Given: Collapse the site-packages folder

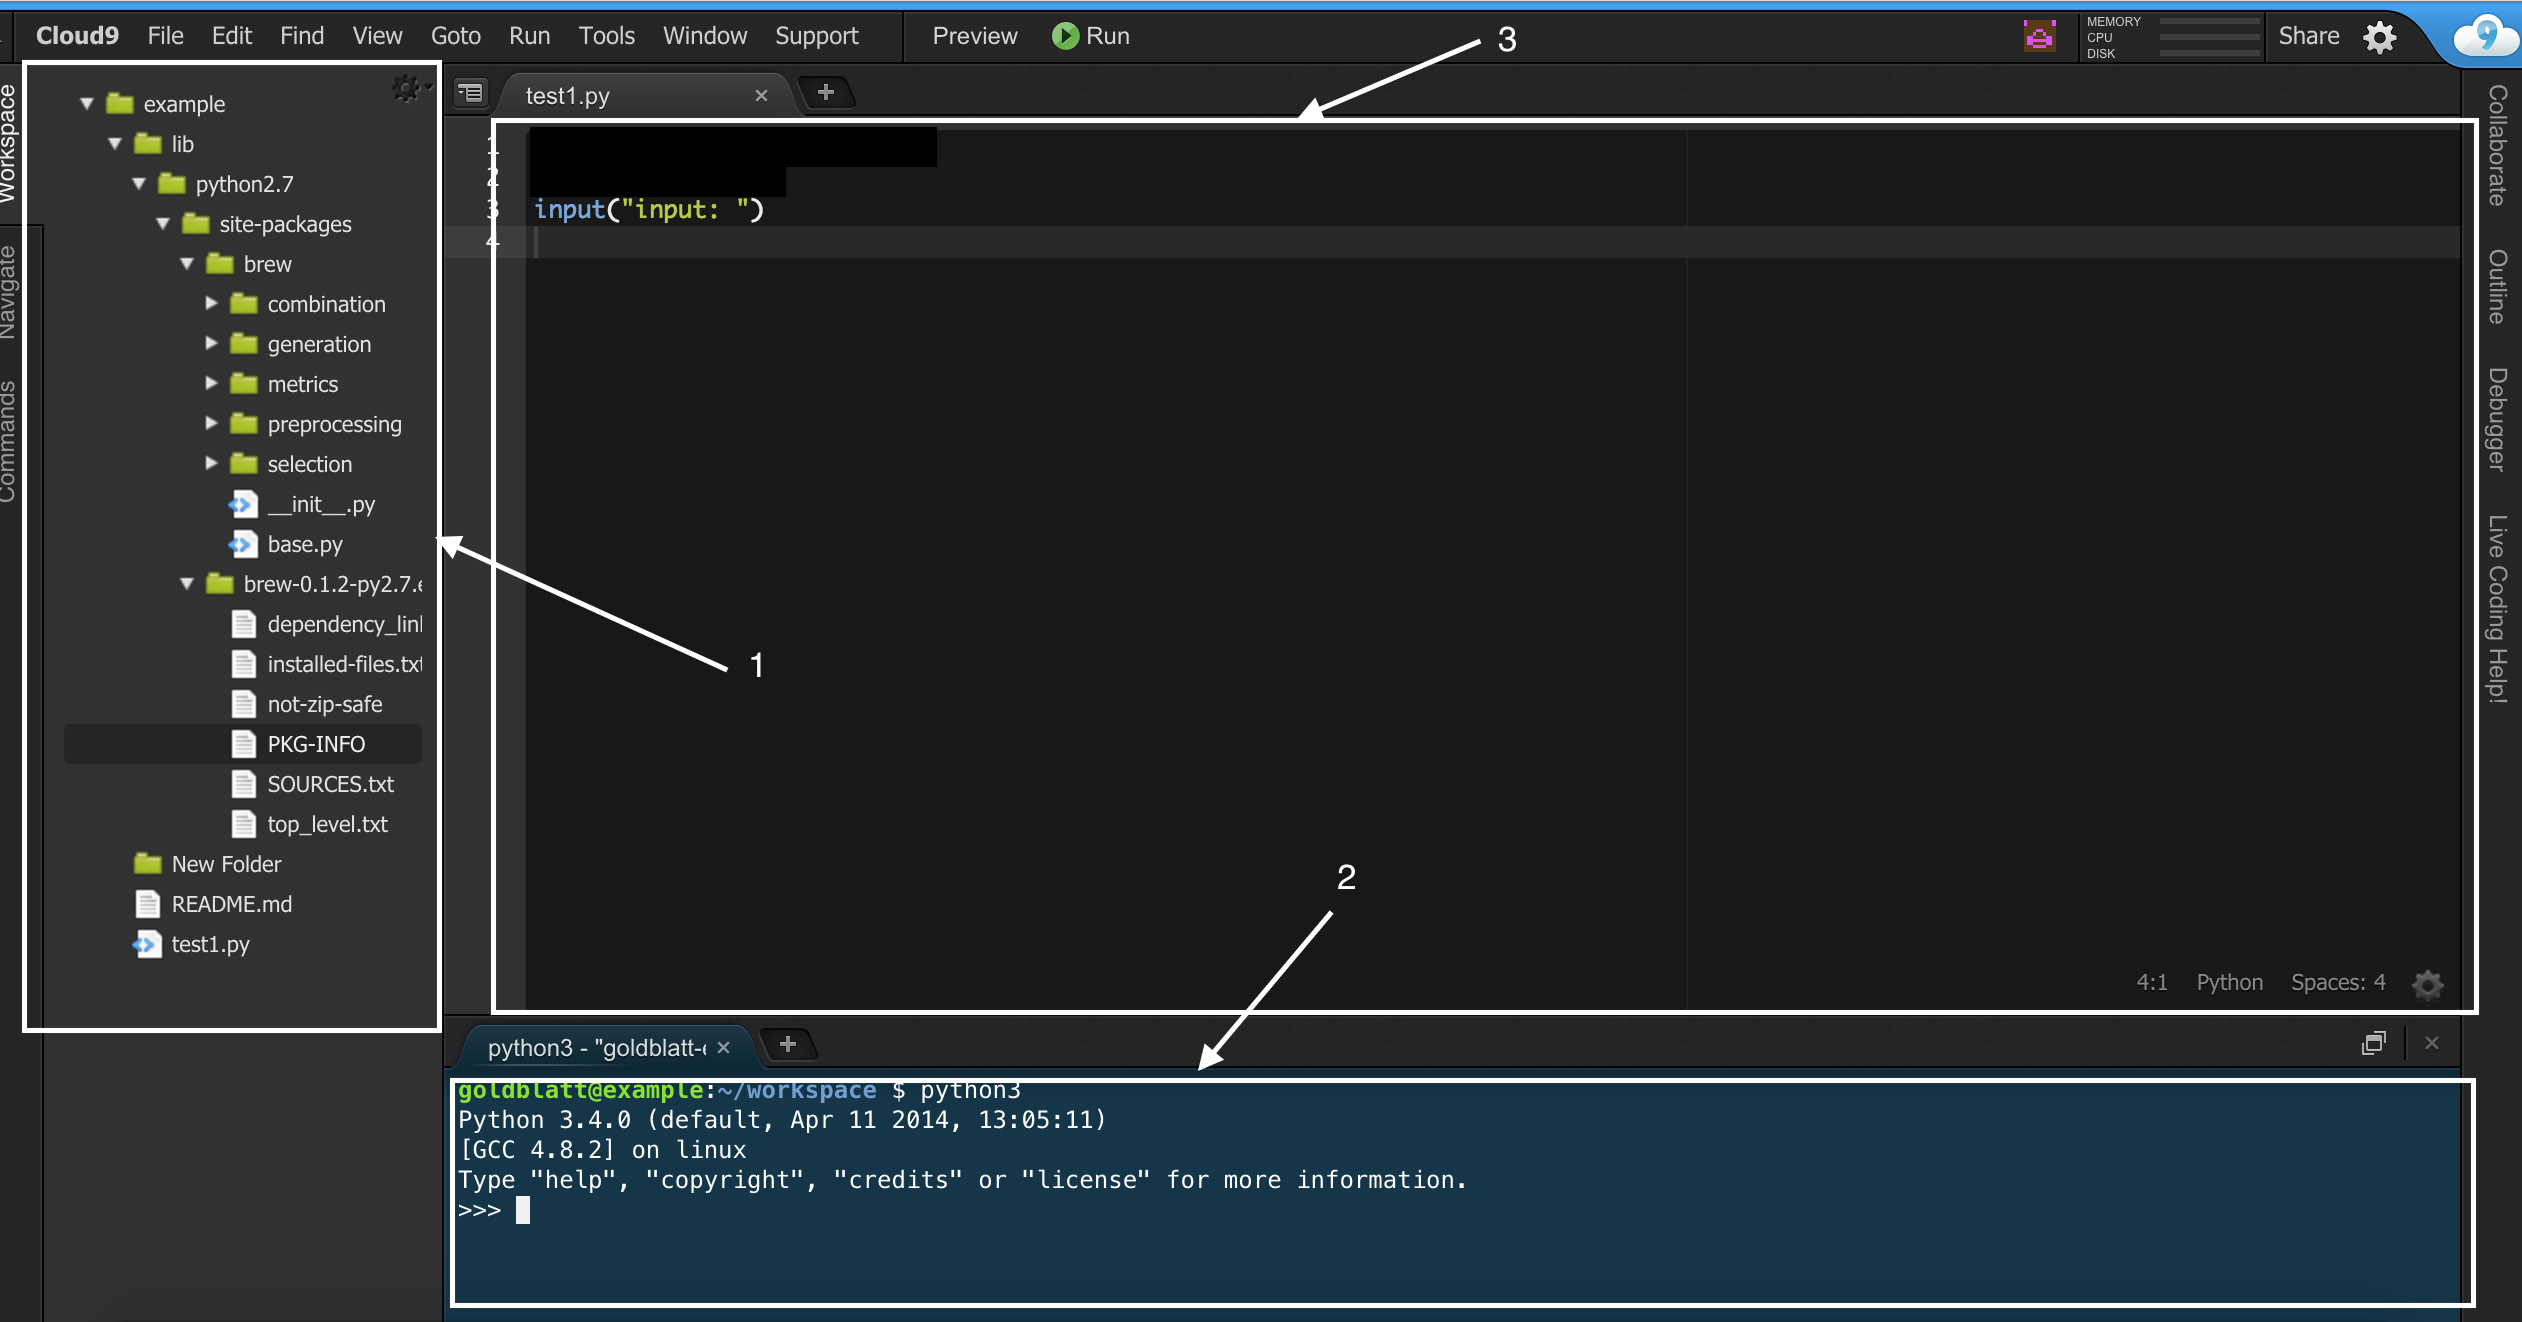Looking at the screenshot, I should pyautogui.click(x=163, y=224).
